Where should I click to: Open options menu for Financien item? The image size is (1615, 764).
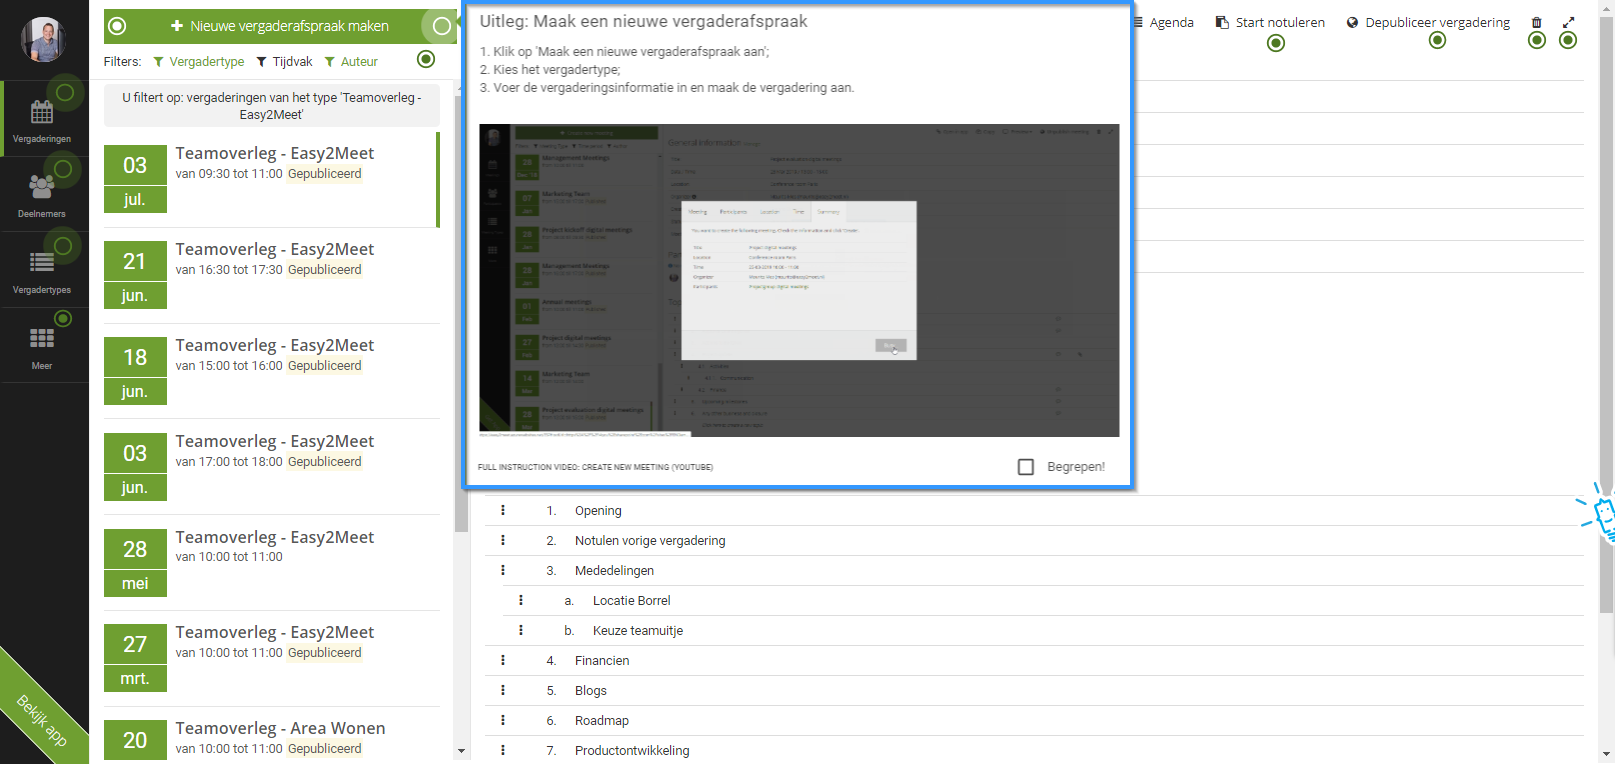point(503,660)
